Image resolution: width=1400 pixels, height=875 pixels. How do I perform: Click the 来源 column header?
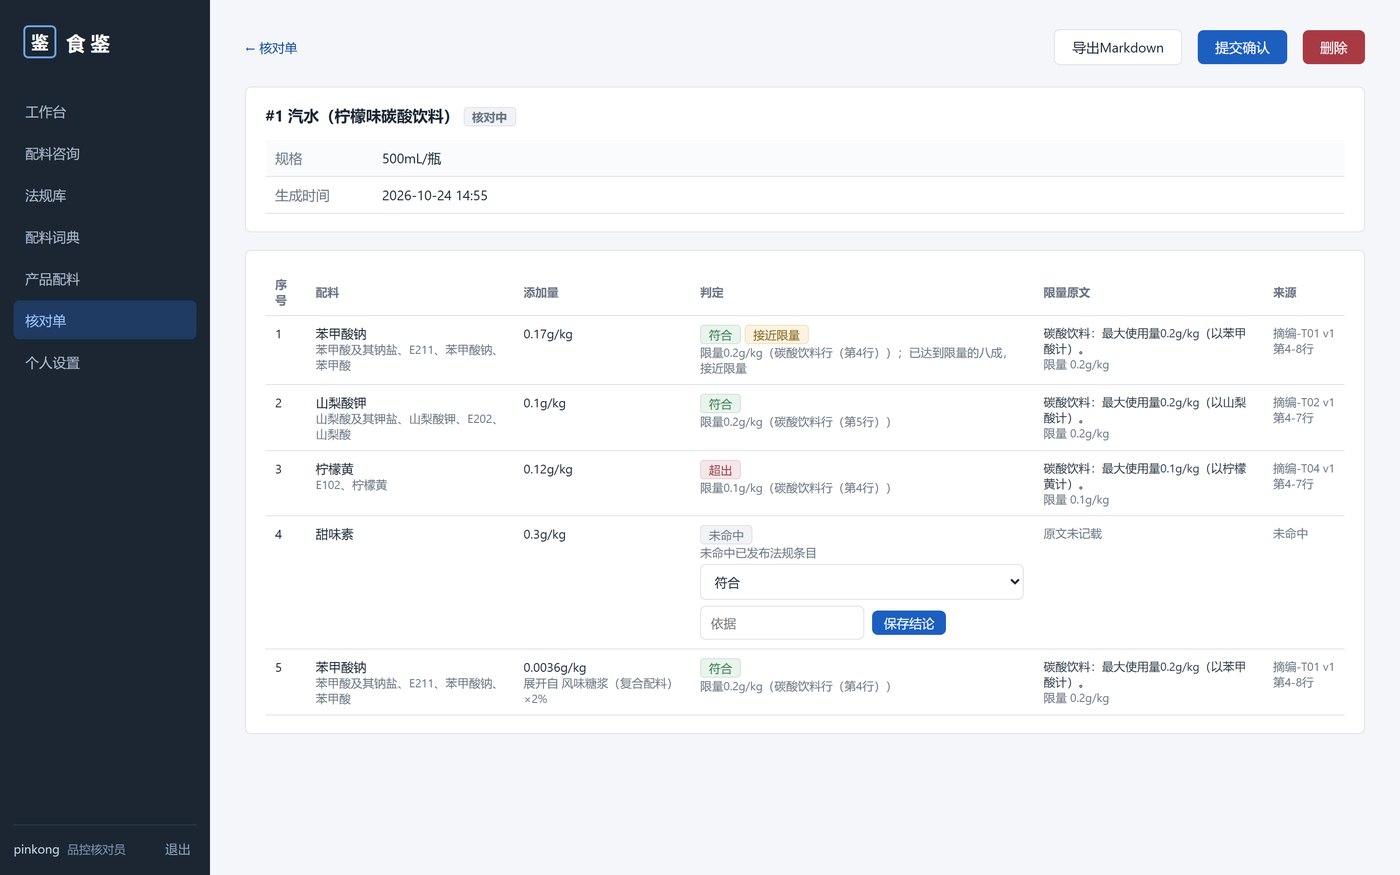[x=1285, y=293]
